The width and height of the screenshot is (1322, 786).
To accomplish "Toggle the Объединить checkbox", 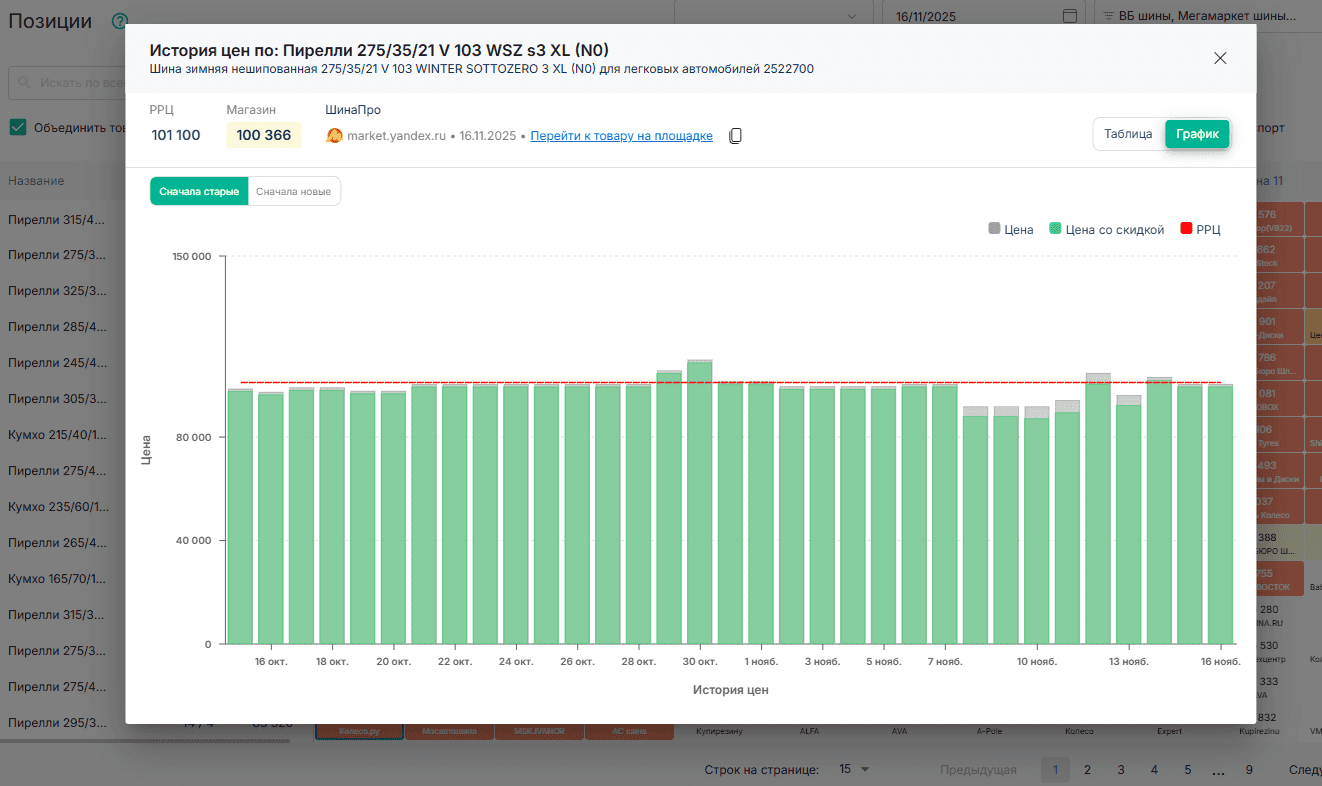I will [x=18, y=127].
